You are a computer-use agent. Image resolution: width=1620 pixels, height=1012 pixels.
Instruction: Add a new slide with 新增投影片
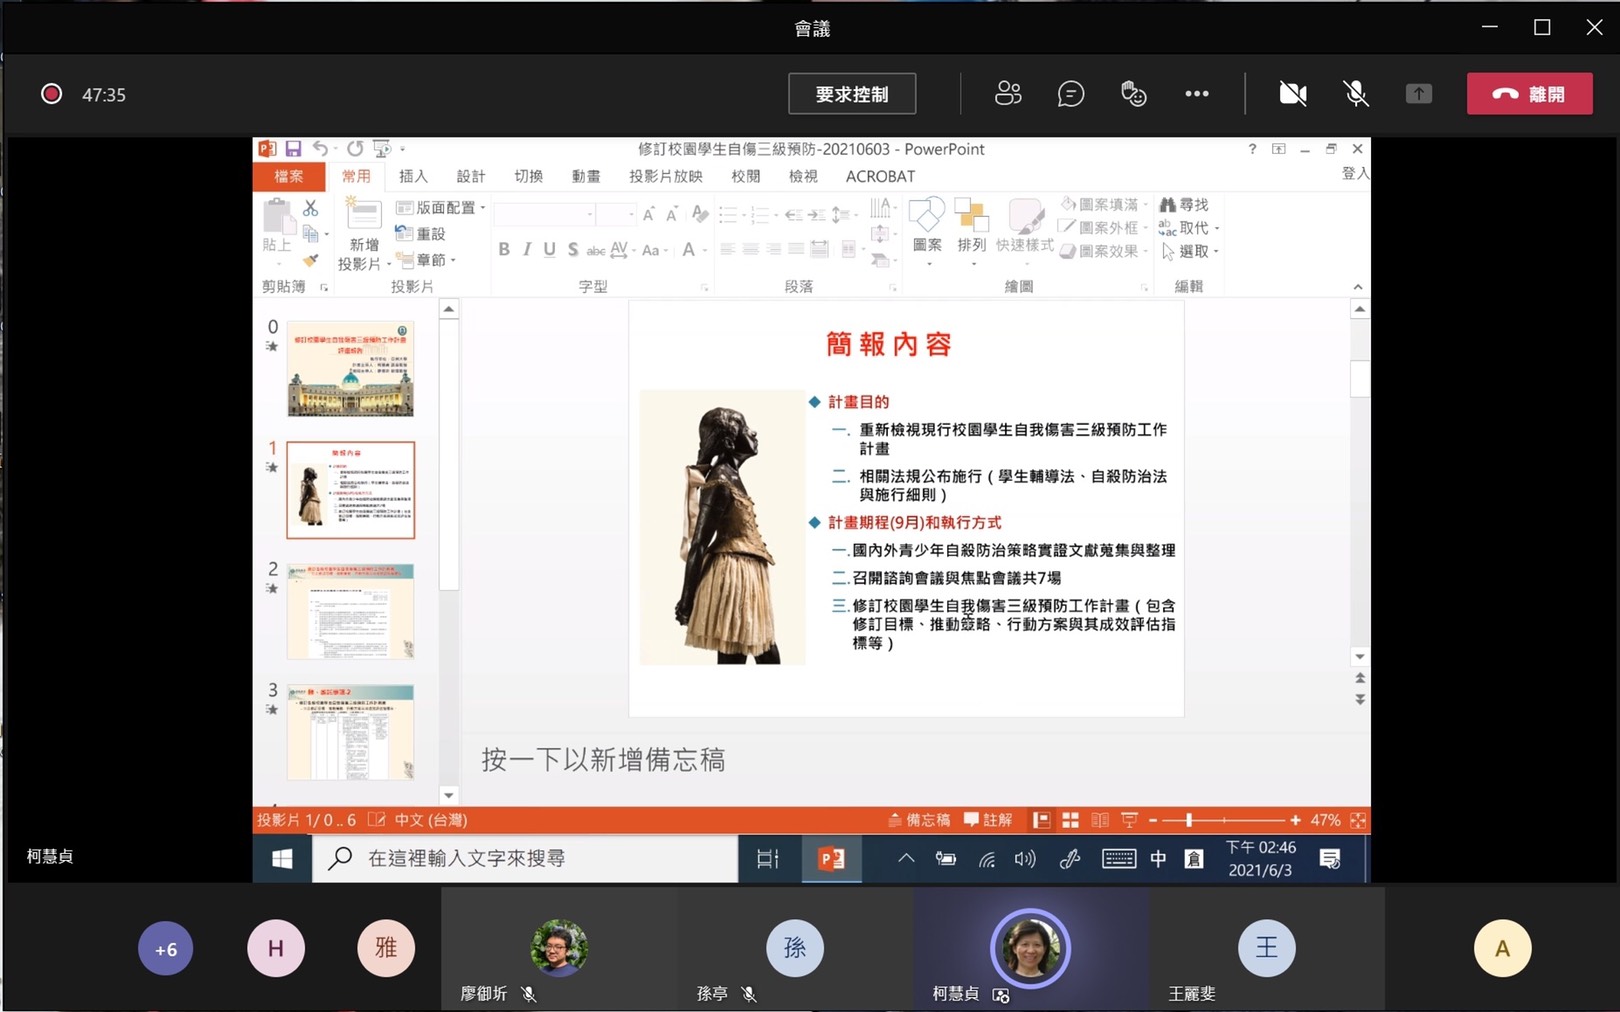tap(363, 234)
